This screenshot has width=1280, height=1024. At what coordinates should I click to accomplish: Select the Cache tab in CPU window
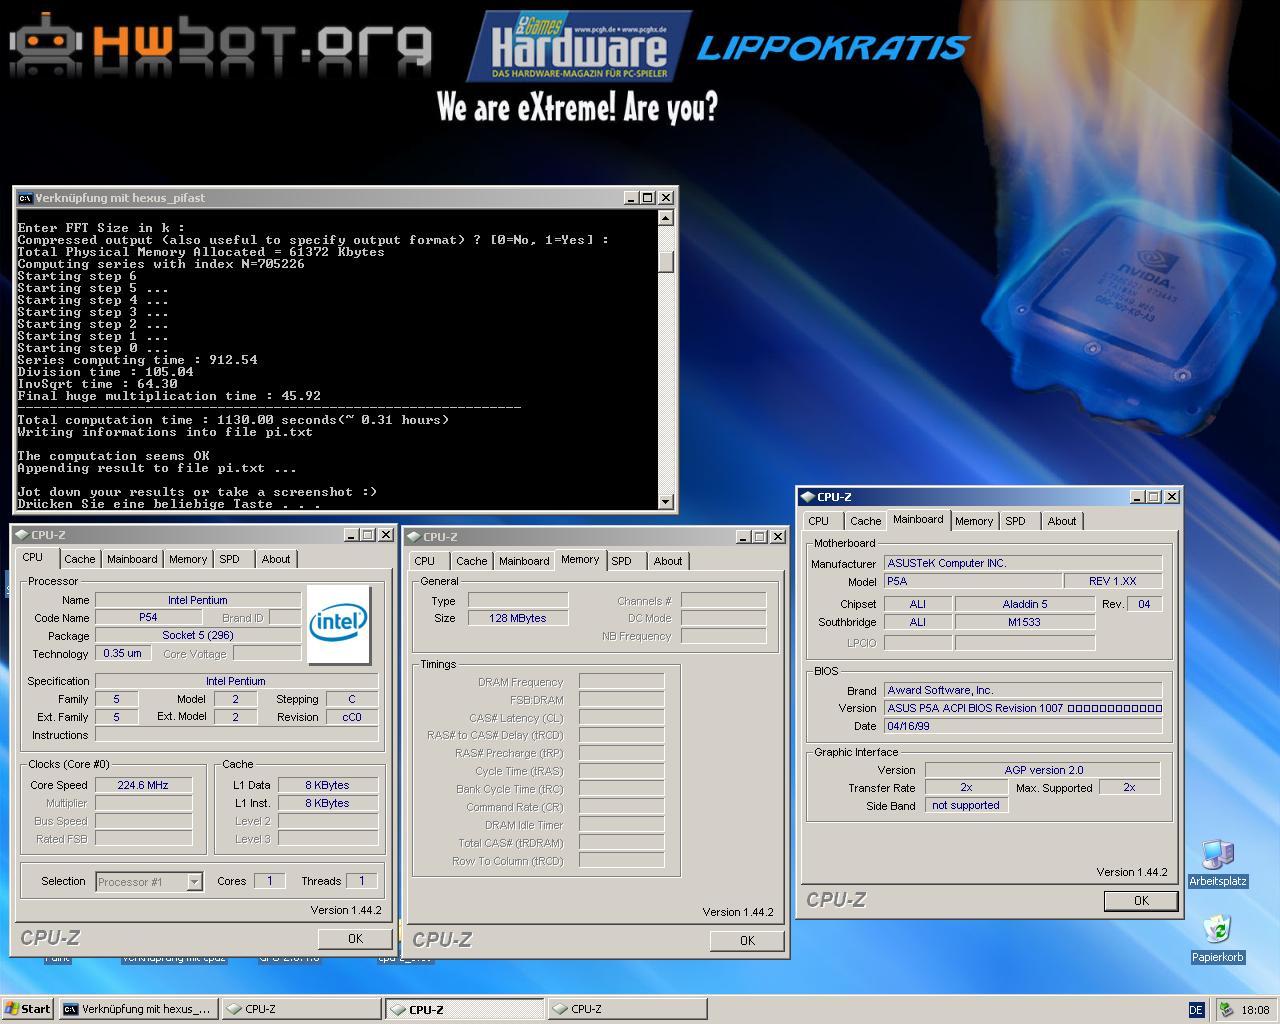[80, 560]
